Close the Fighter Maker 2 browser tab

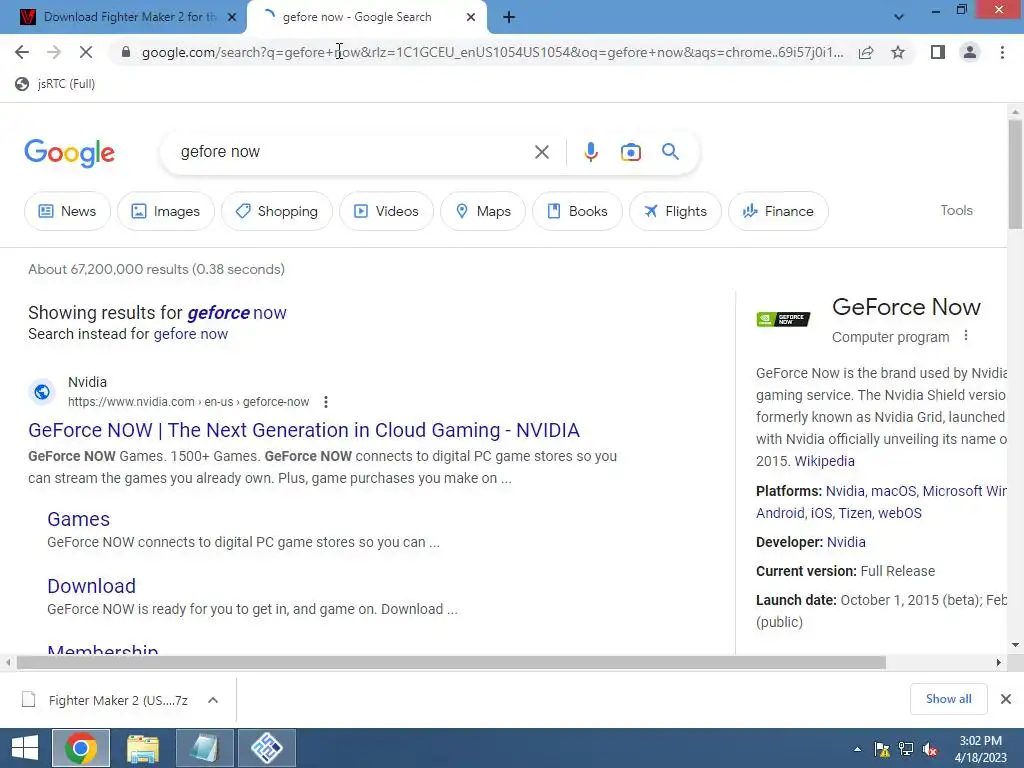[232, 18]
